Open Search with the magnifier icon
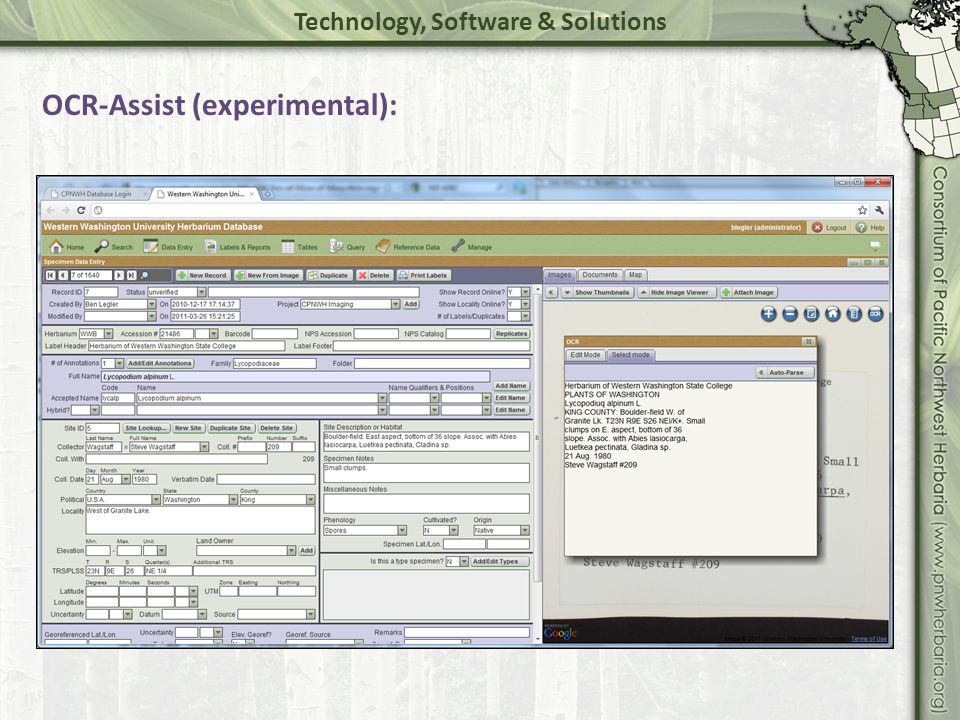Screen dimensions: 960x720 pos(114,247)
